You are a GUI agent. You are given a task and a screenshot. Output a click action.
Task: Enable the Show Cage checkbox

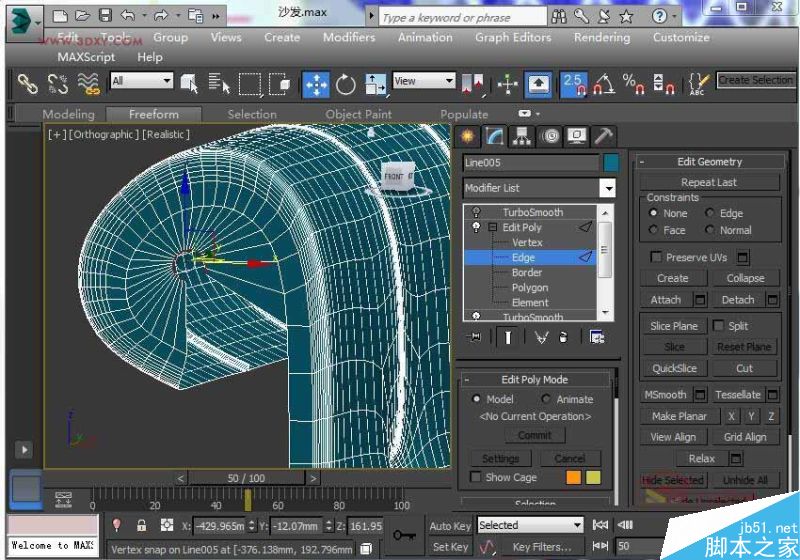[476, 477]
